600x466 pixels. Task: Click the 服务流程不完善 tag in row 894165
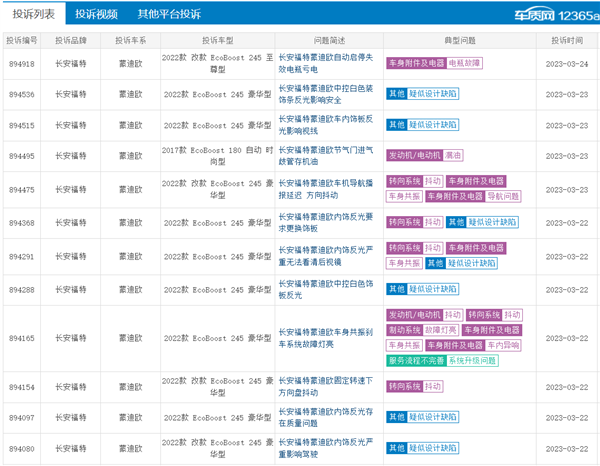(x=416, y=360)
